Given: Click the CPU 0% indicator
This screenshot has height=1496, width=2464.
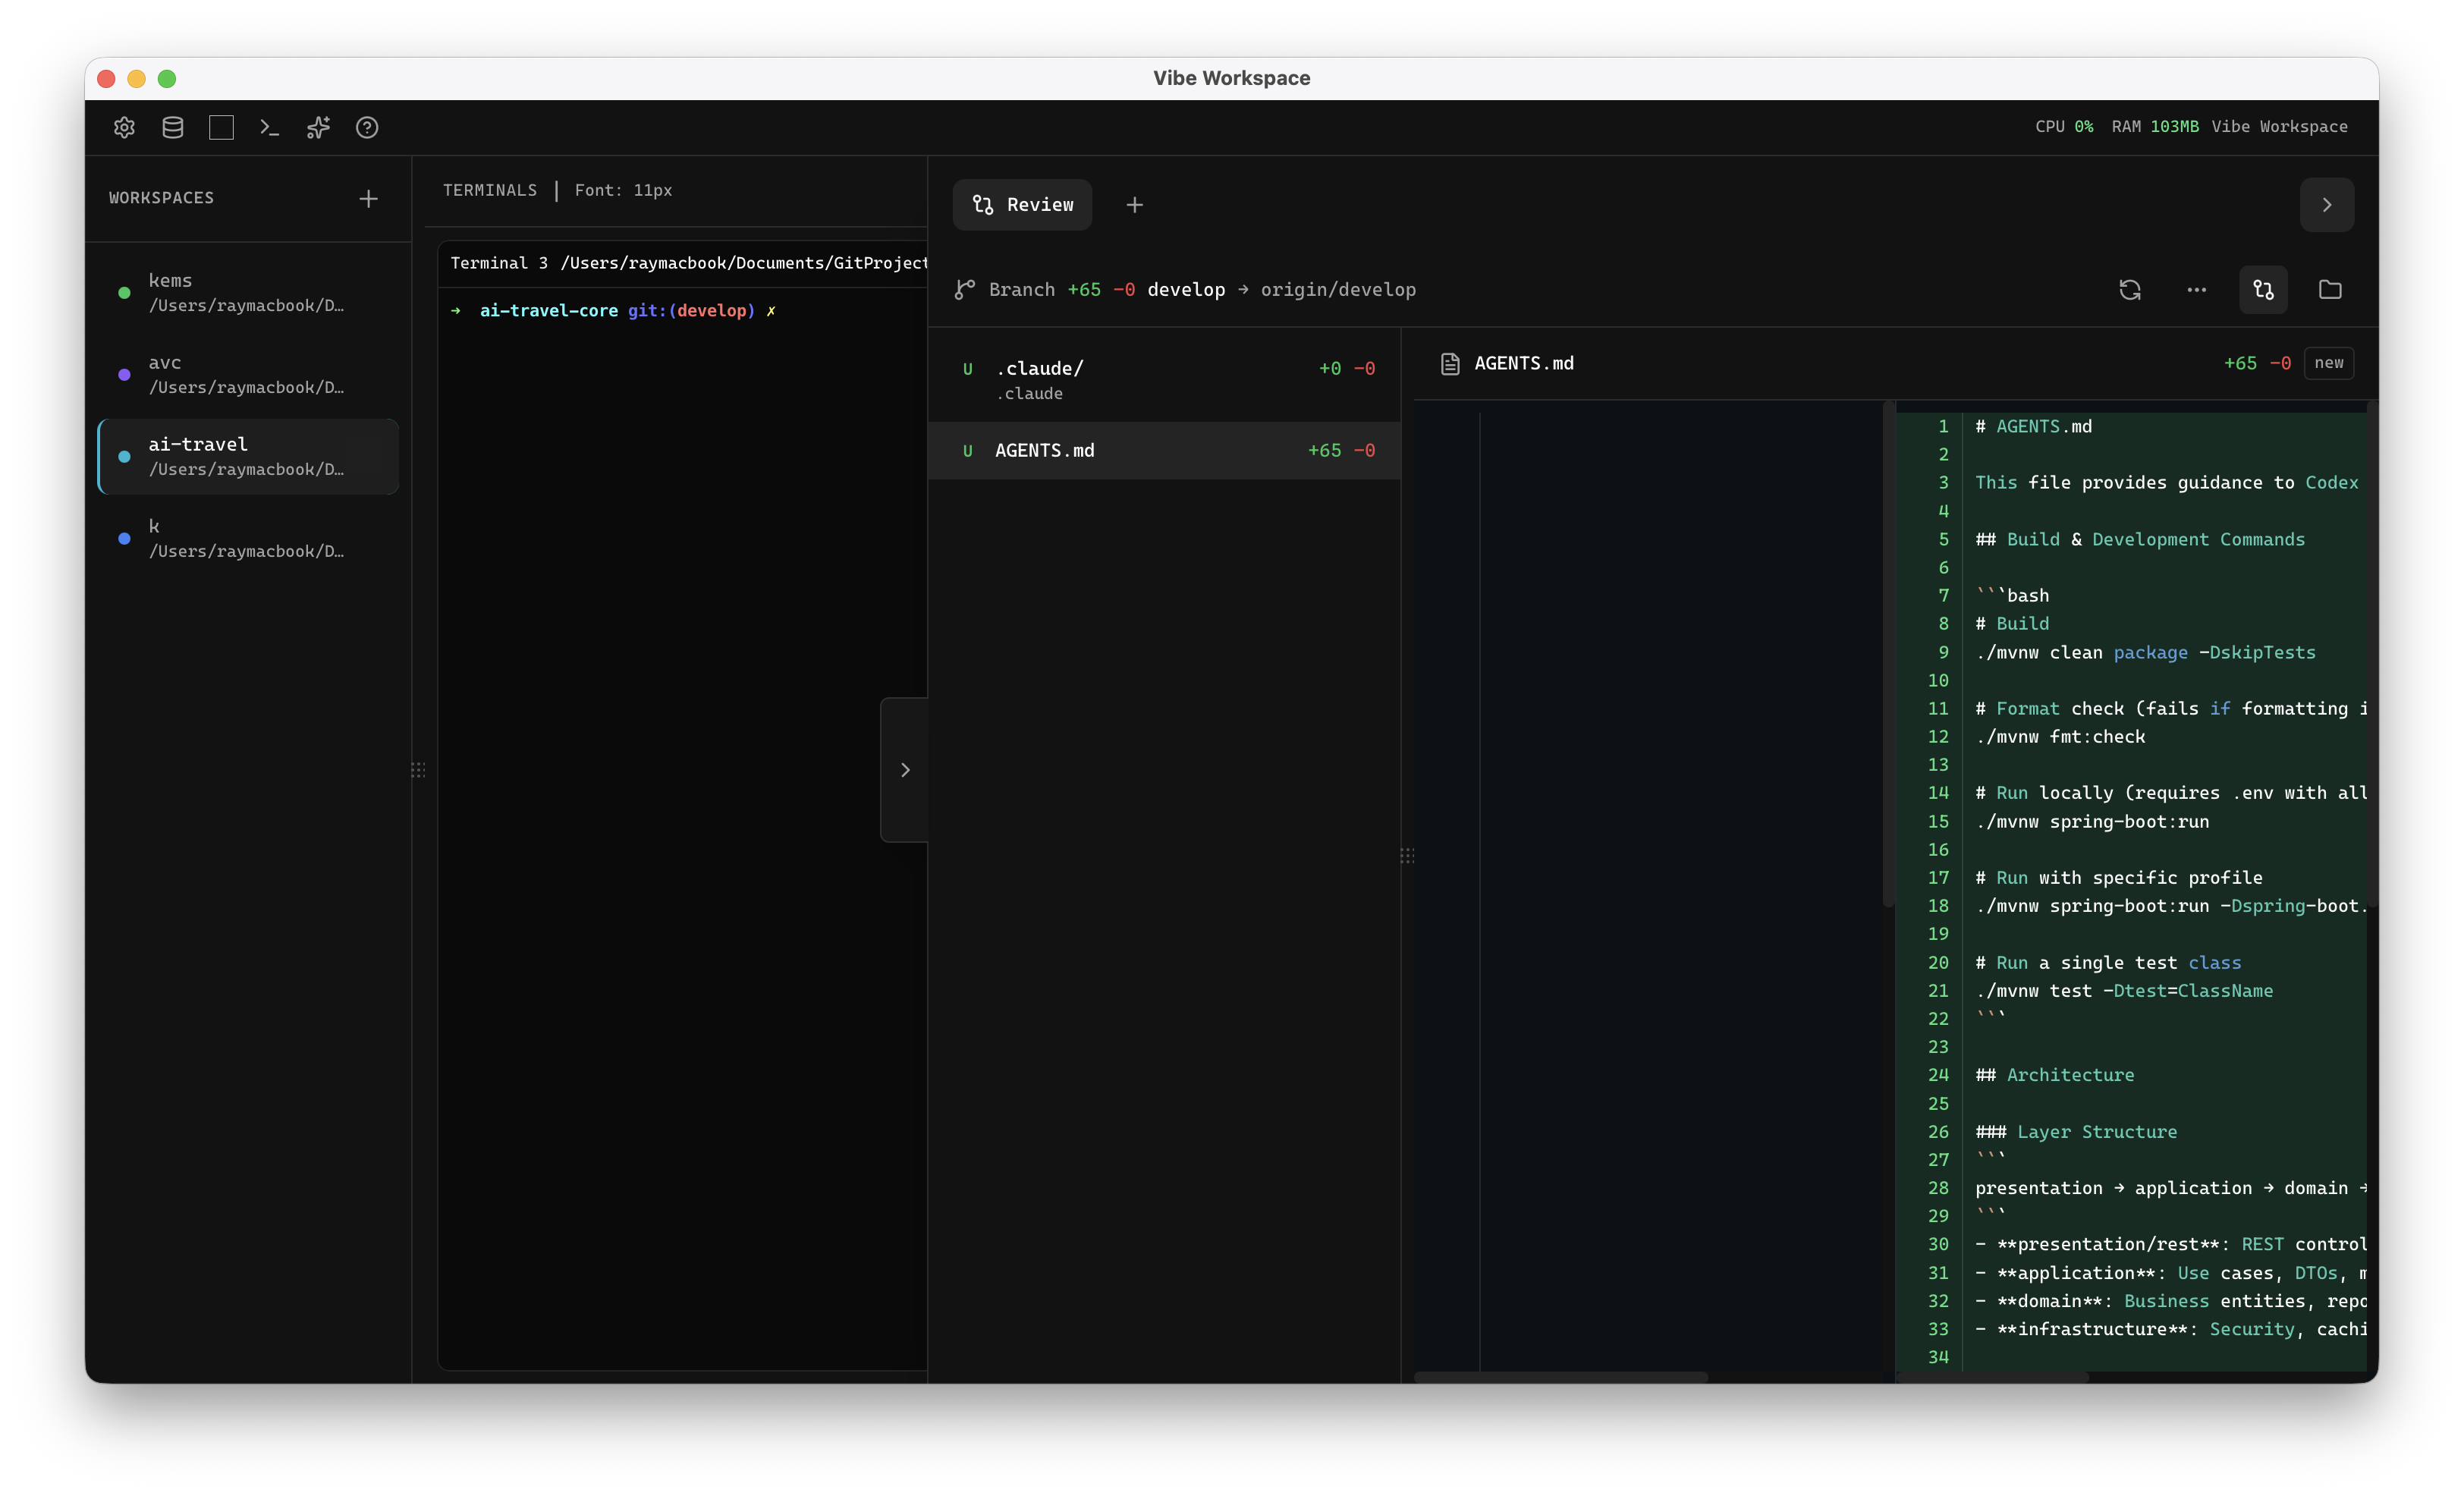Looking at the screenshot, I should [2064, 127].
